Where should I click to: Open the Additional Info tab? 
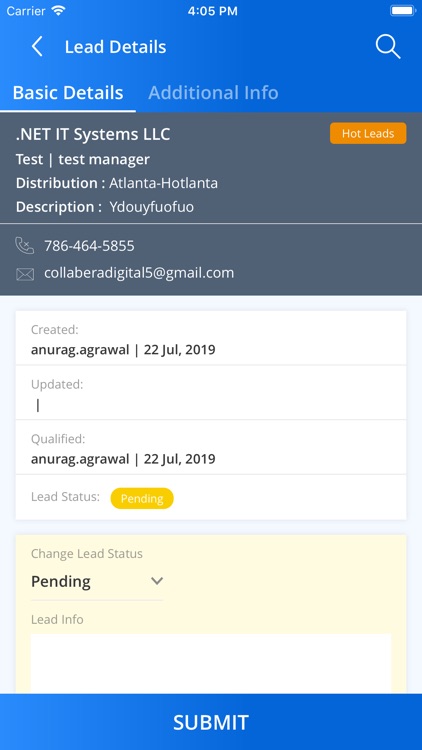click(213, 92)
